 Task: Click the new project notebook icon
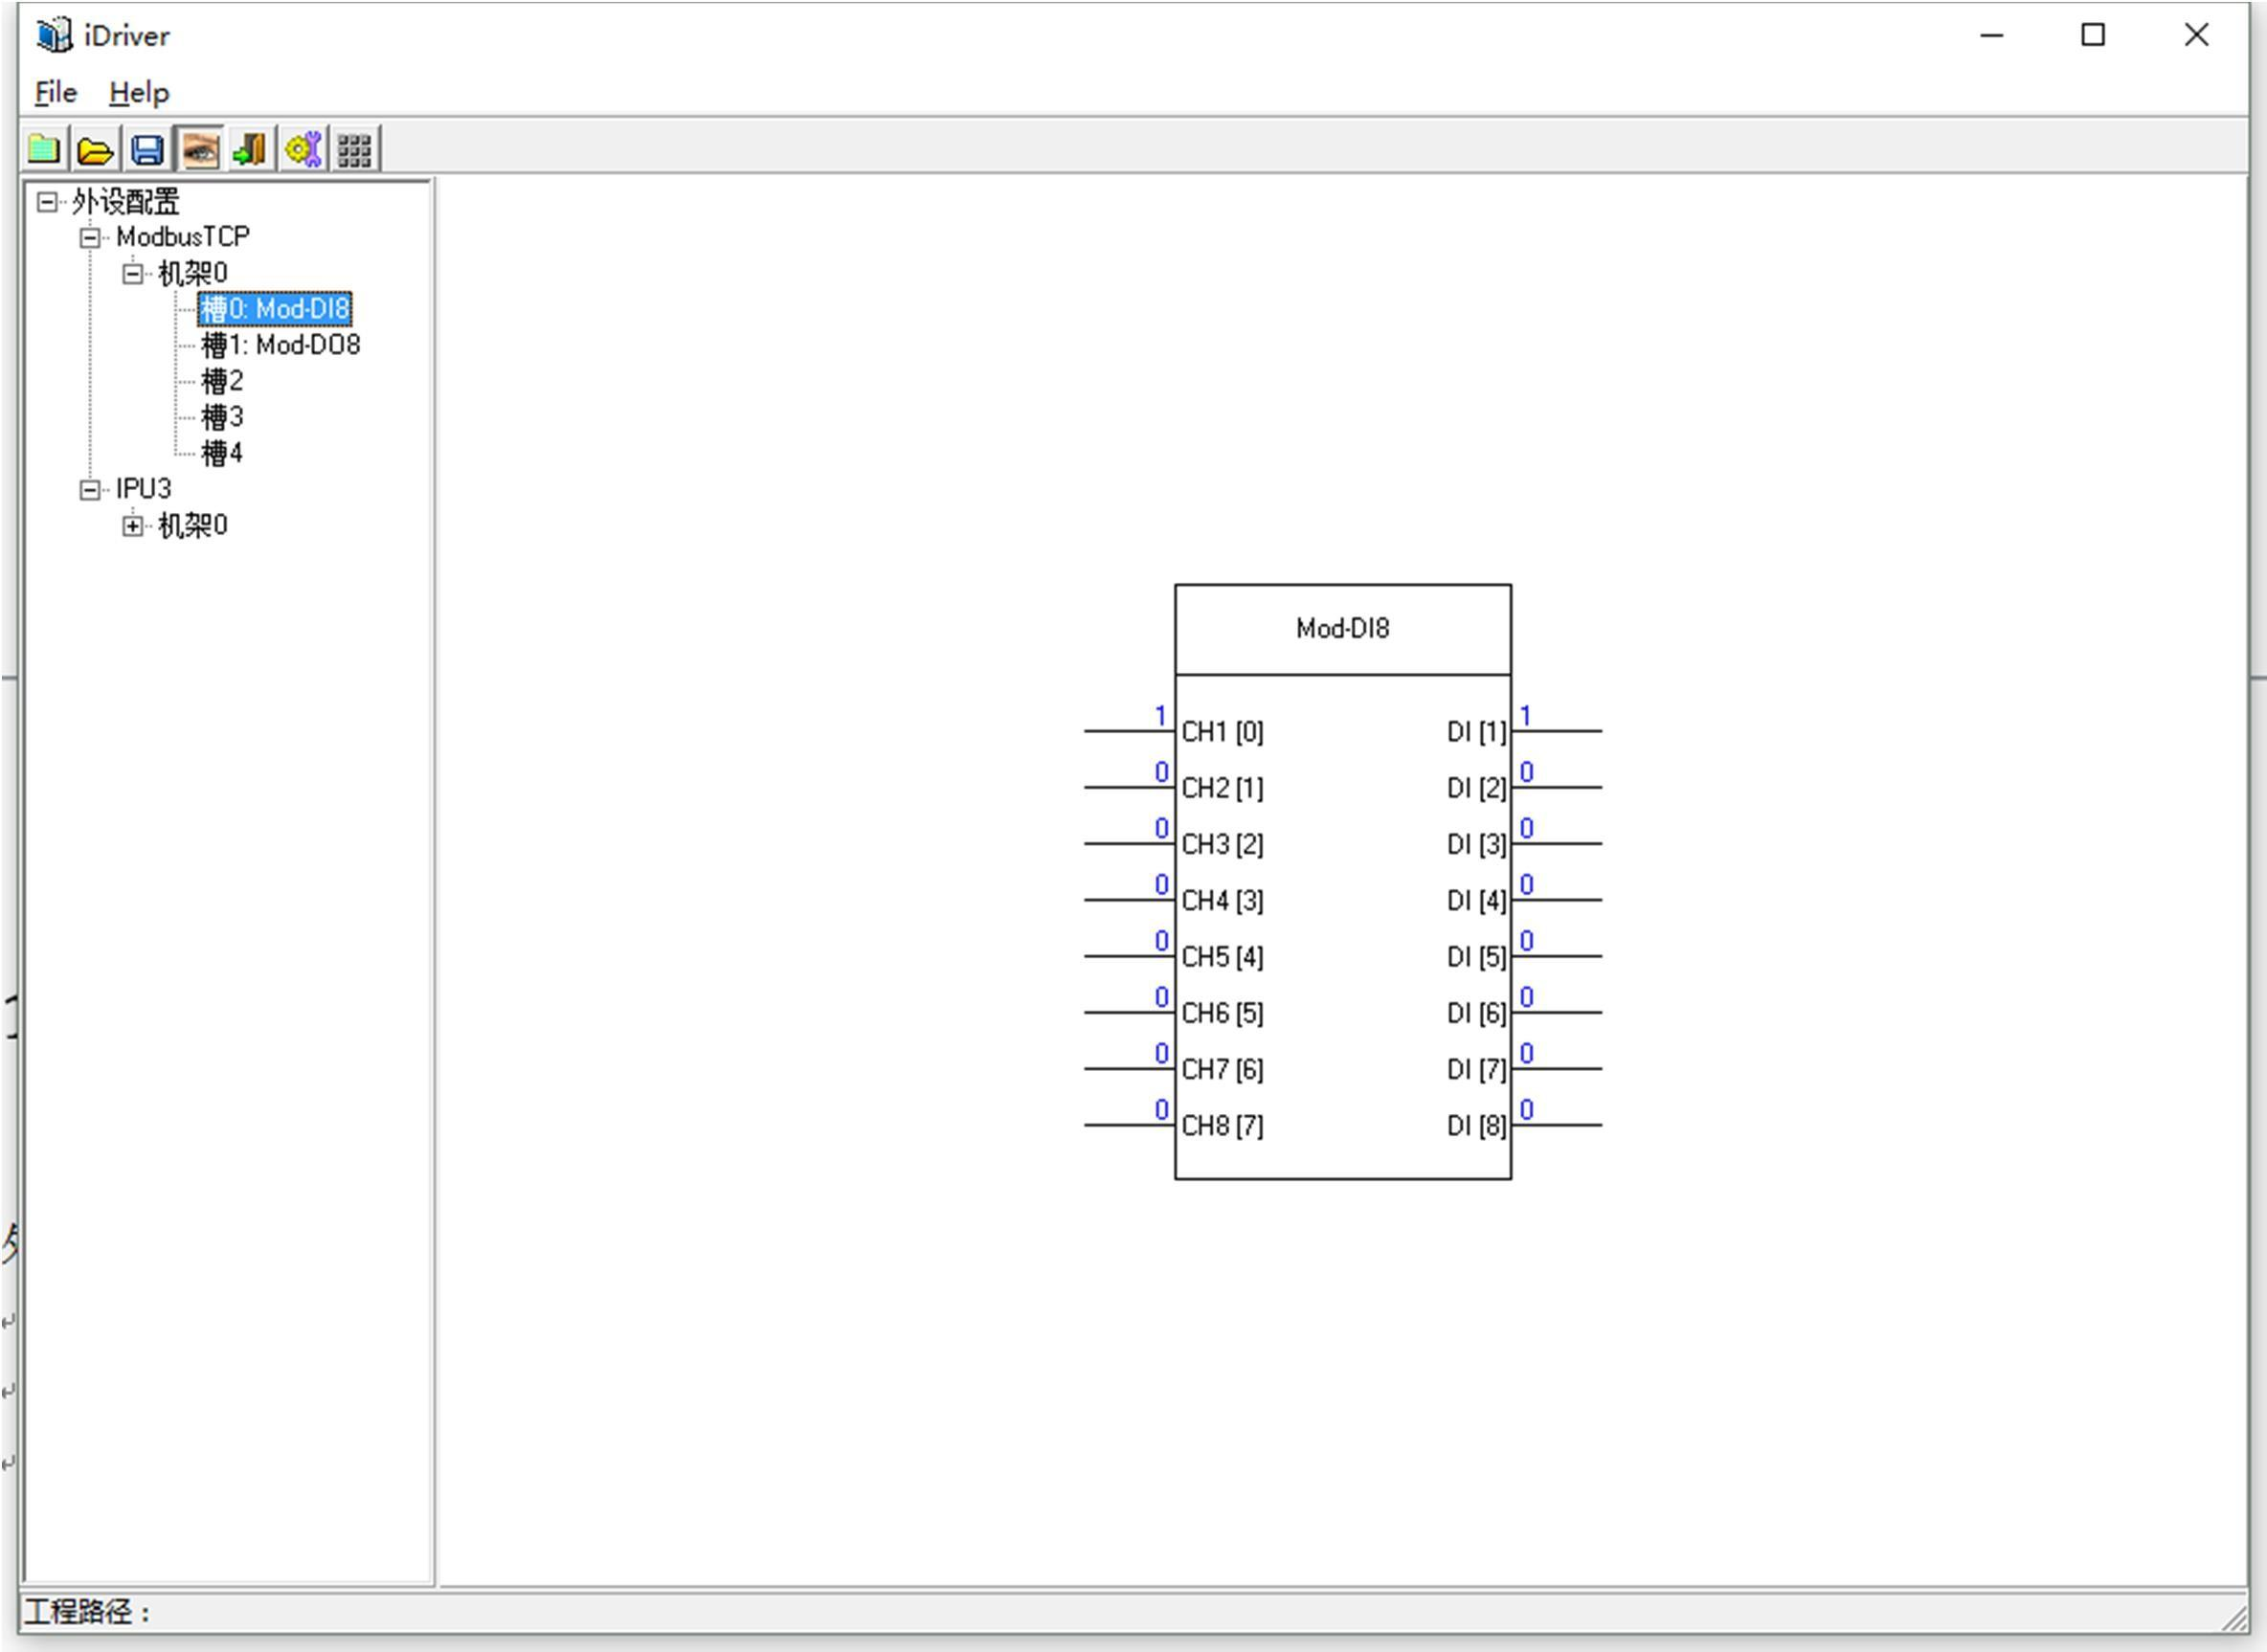44,150
